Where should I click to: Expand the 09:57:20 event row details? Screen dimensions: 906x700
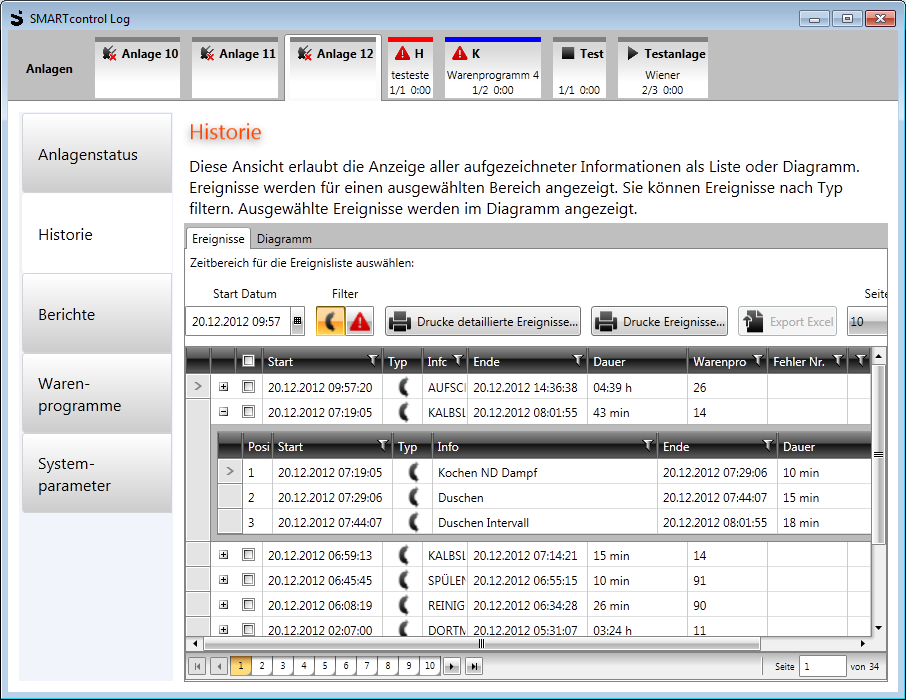(x=224, y=387)
